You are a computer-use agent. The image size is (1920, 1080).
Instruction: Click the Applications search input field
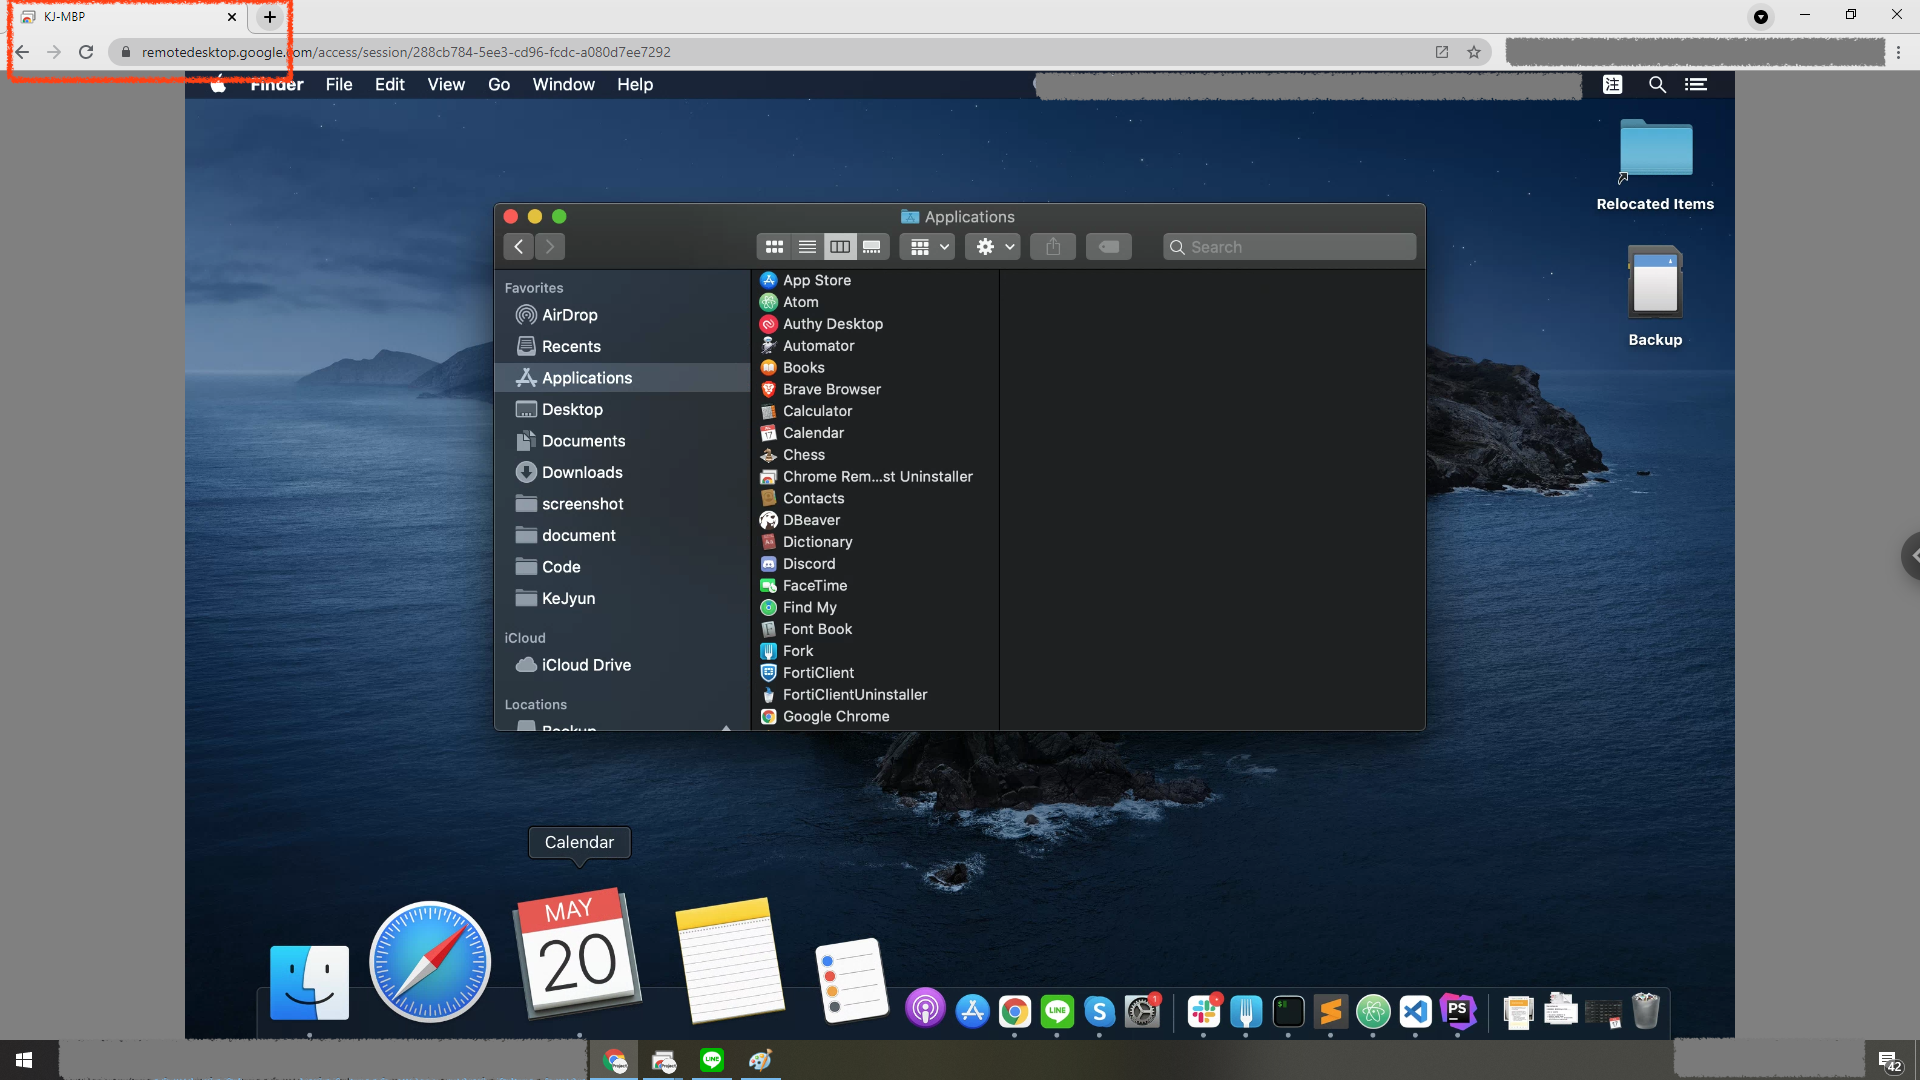click(x=1290, y=247)
